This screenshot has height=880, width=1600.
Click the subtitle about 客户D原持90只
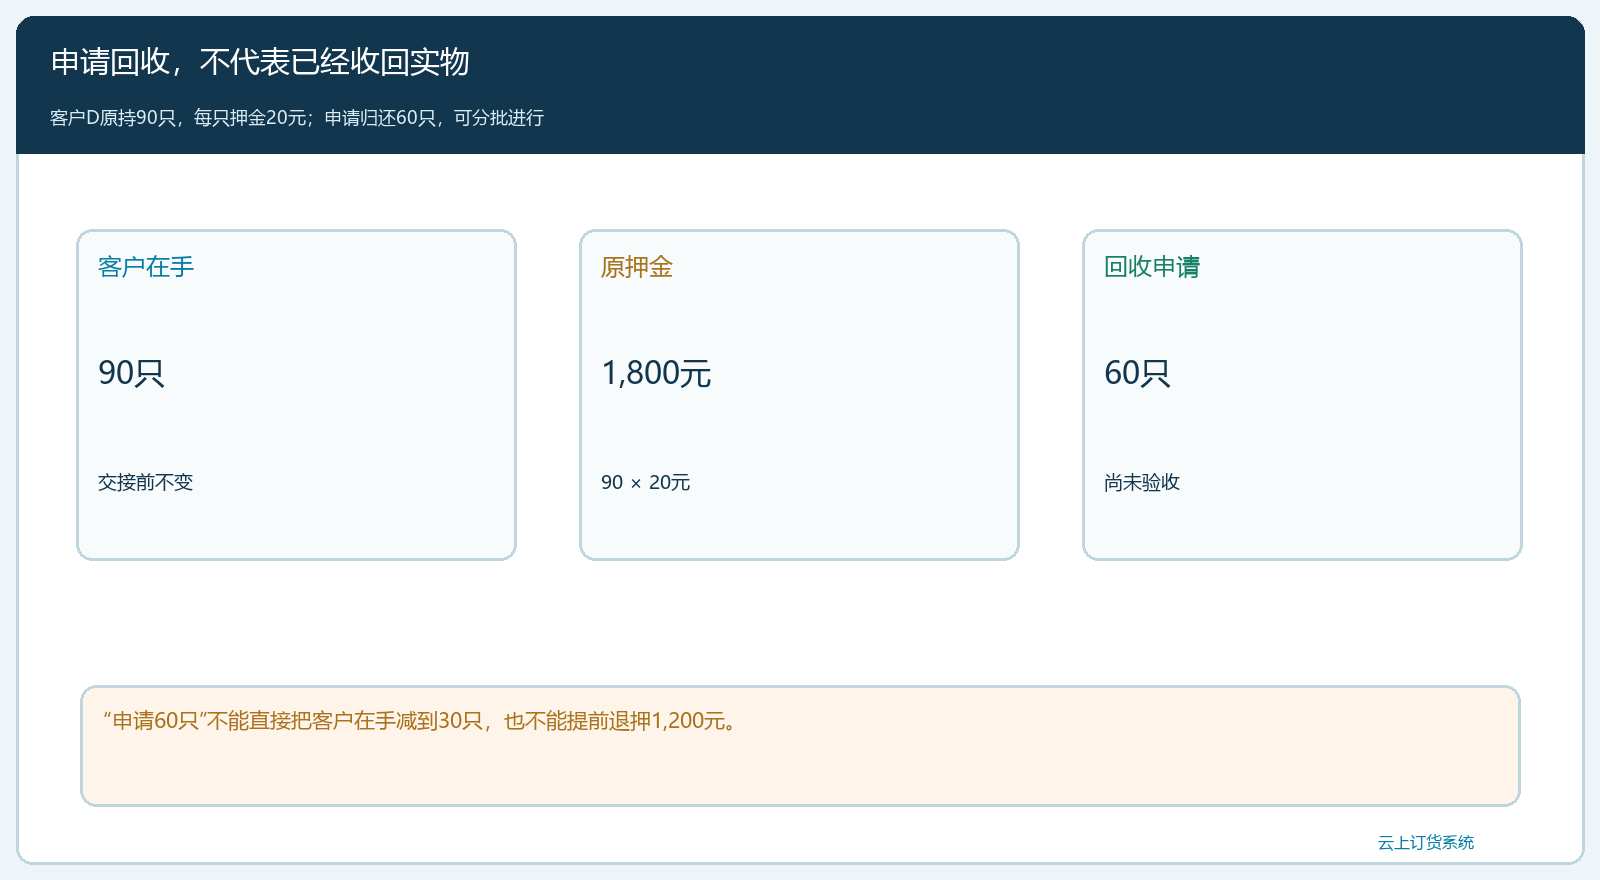click(x=297, y=118)
